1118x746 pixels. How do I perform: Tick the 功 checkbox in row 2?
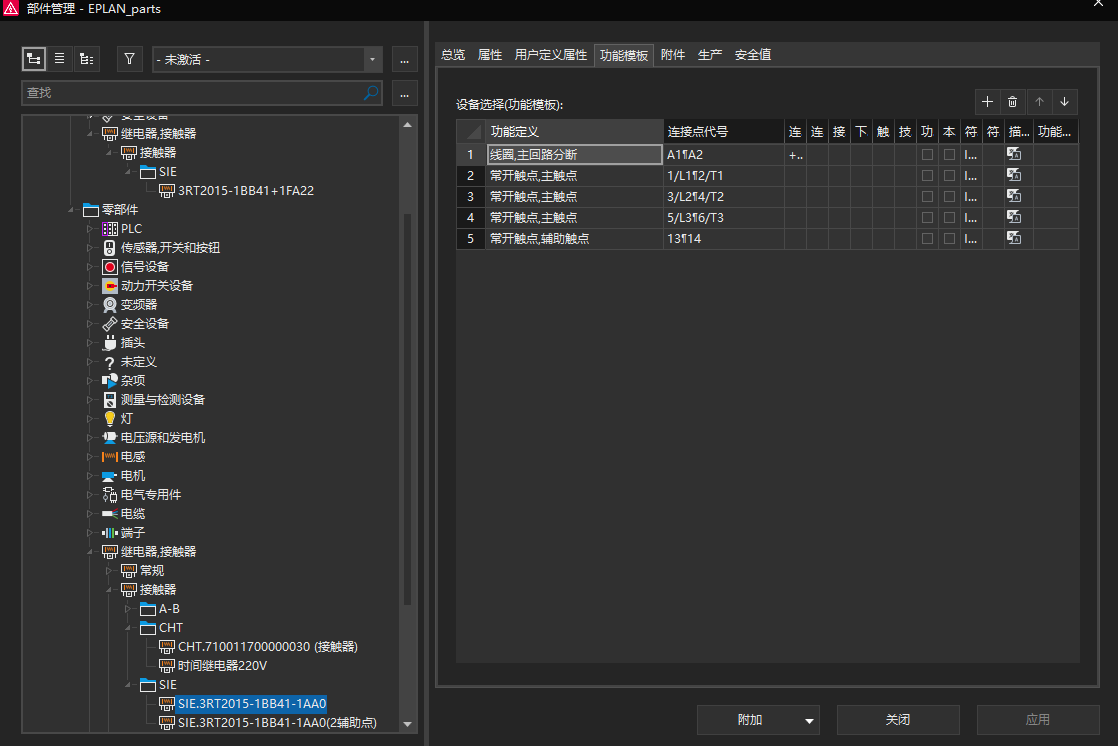(927, 175)
